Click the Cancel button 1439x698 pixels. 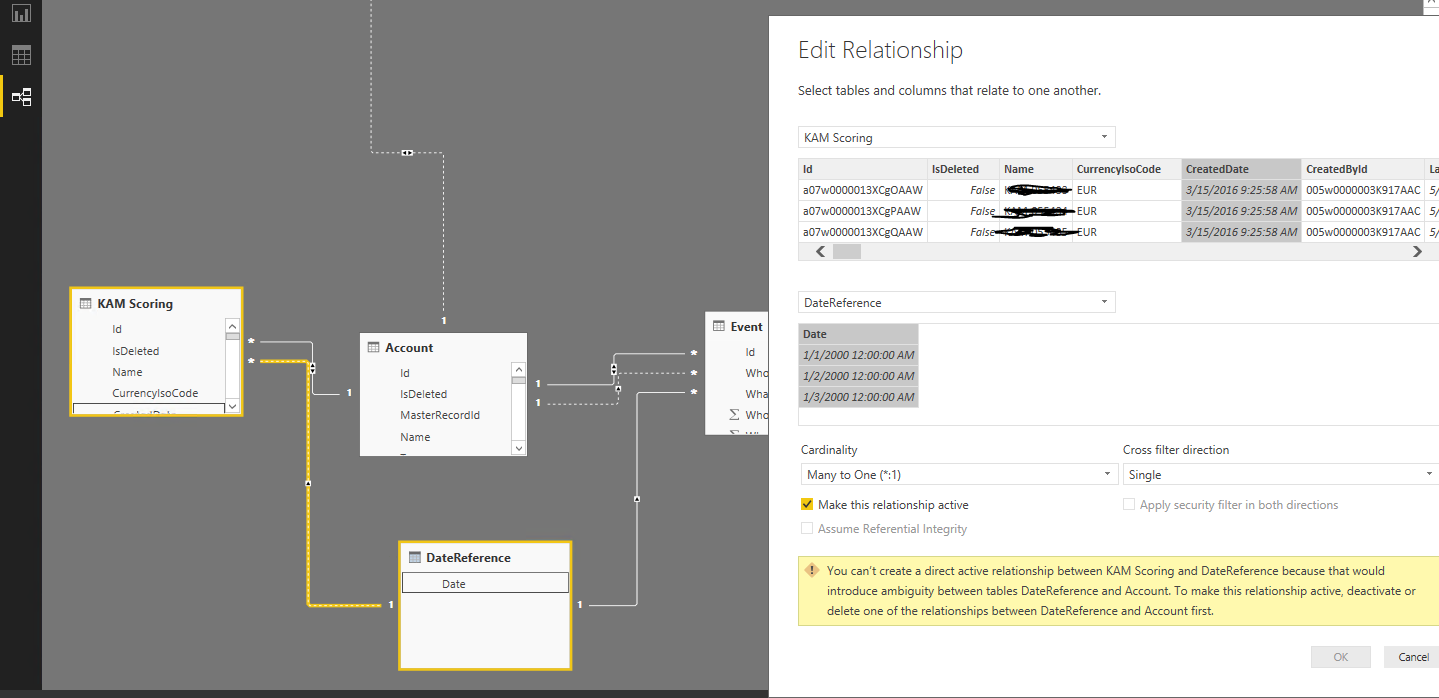(x=1412, y=657)
